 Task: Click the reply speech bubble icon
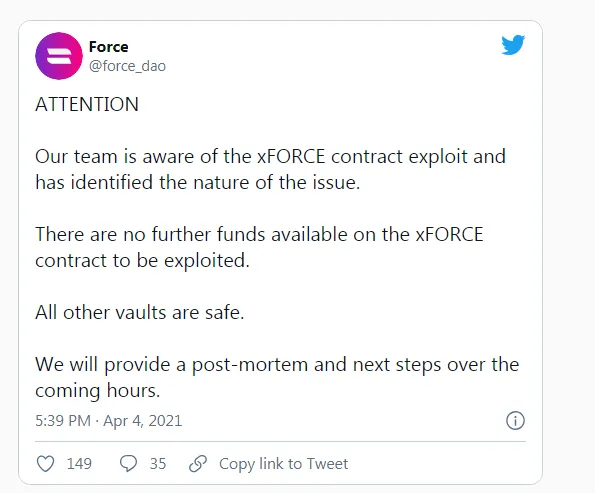click(128, 463)
